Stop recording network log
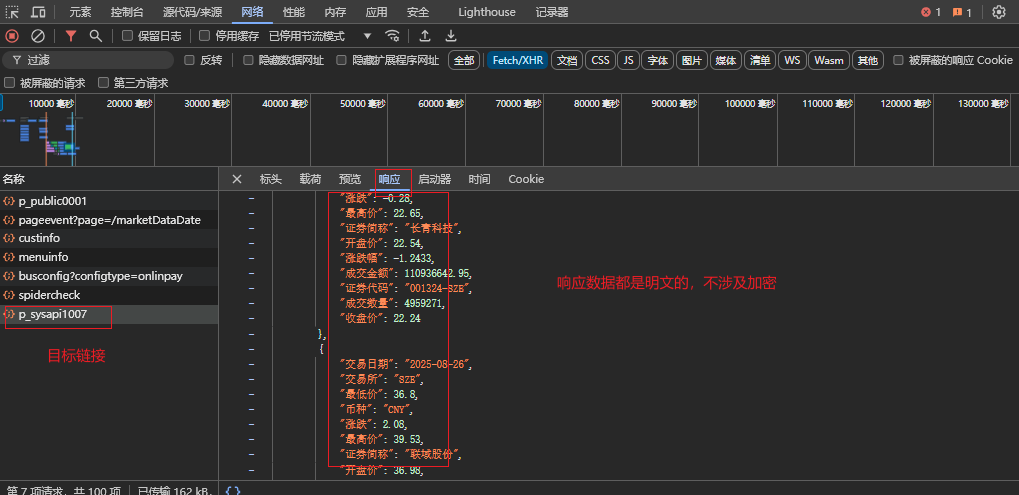 click(x=12, y=36)
